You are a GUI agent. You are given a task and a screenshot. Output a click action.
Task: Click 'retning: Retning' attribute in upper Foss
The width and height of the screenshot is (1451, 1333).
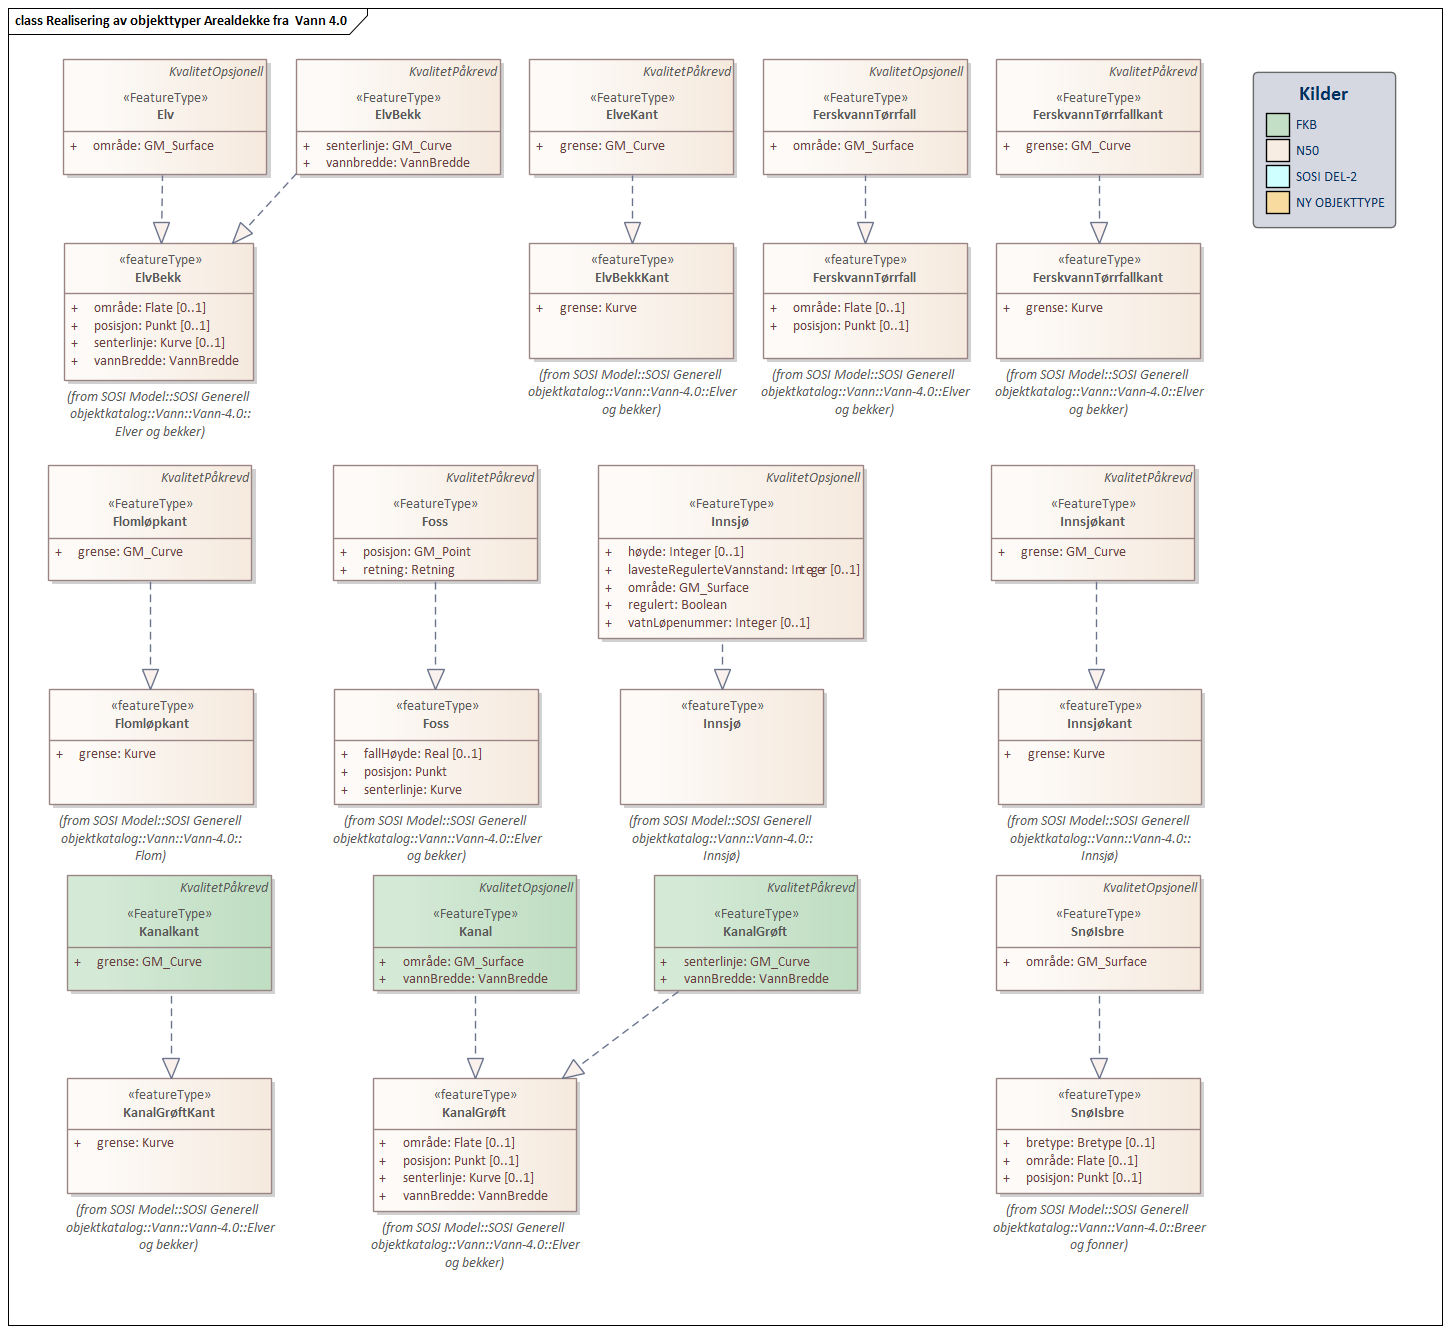pos(408,570)
